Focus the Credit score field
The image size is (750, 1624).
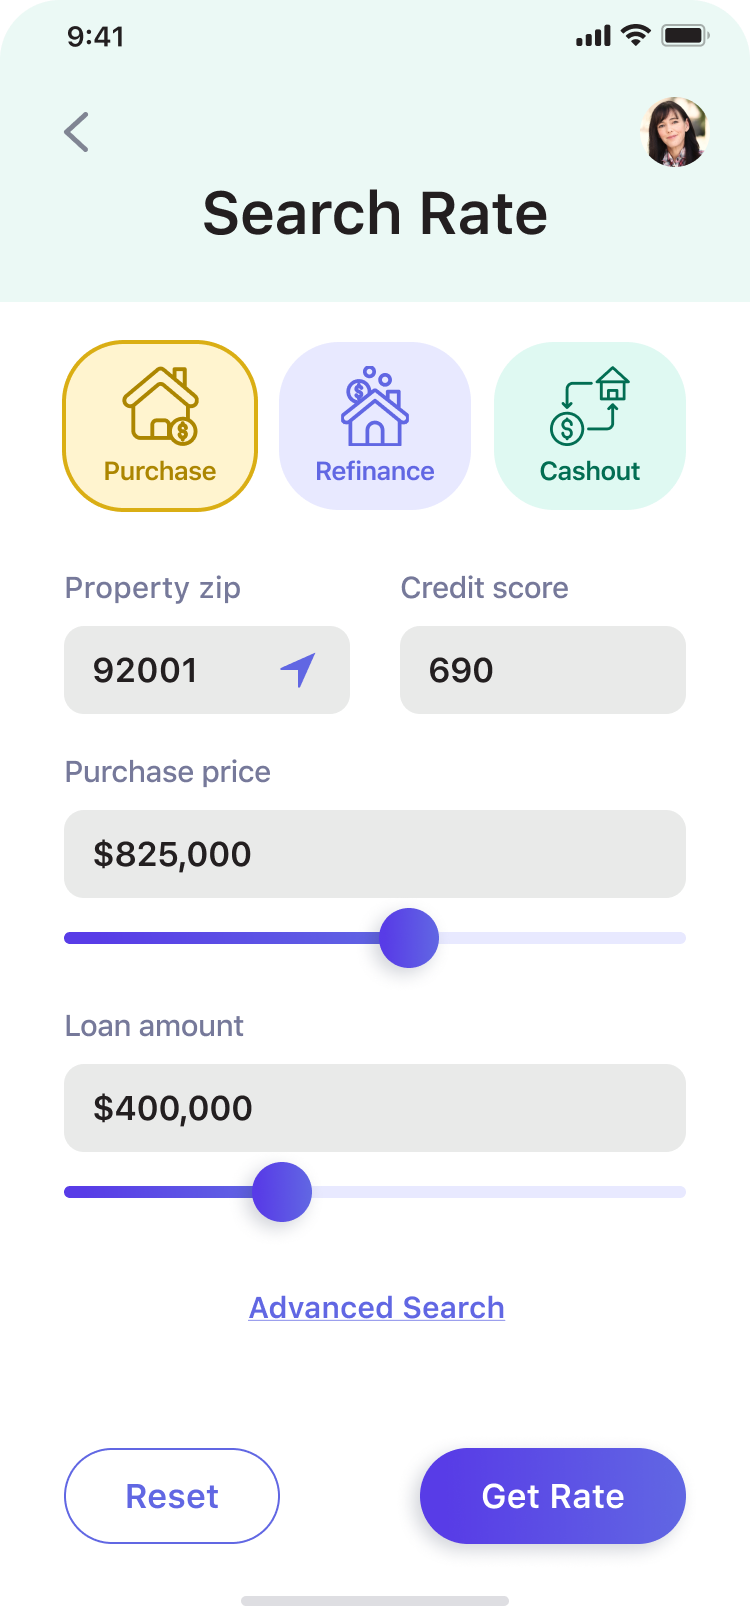[x=543, y=670]
